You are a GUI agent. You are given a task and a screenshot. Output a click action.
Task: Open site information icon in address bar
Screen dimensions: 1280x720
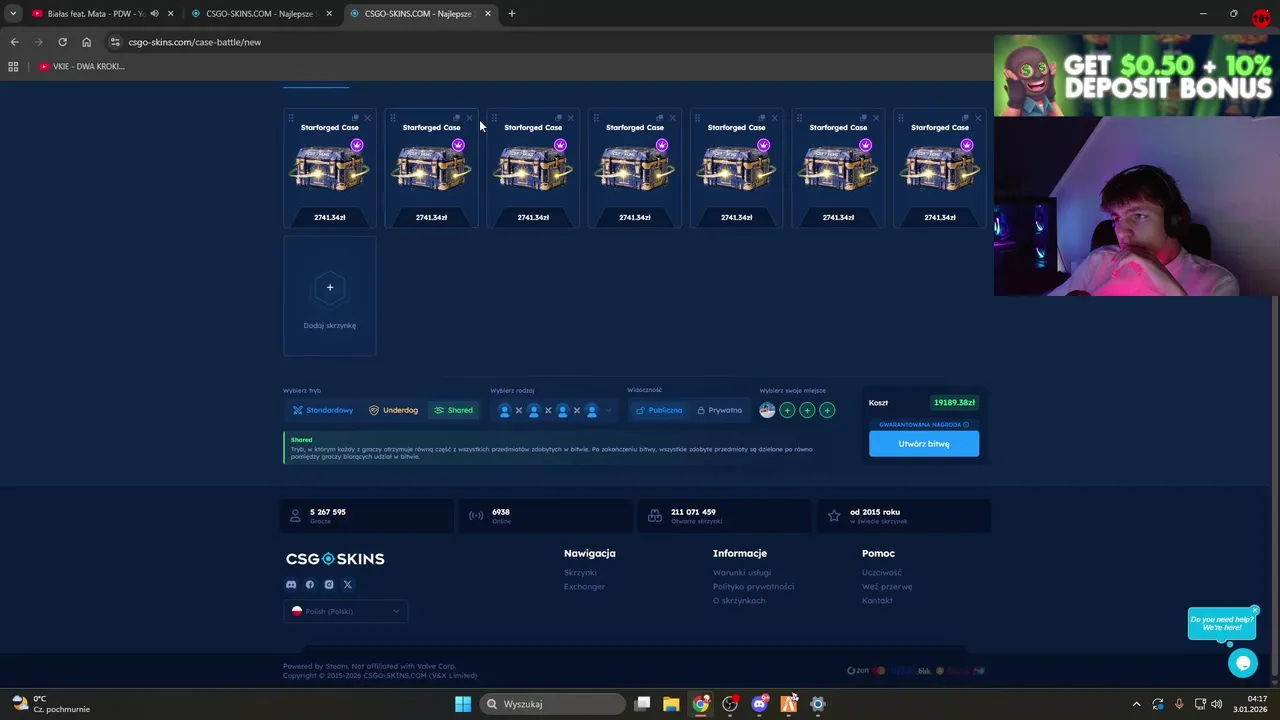click(115, 42)
